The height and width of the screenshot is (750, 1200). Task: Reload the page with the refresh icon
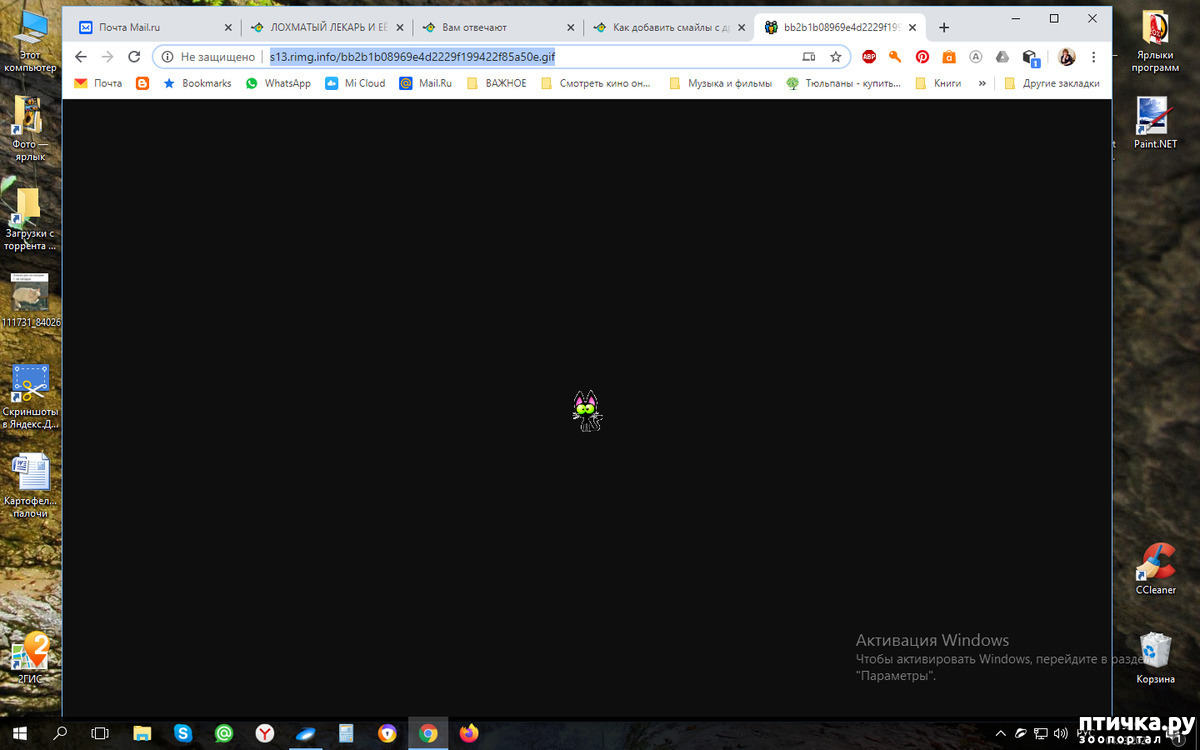click(134, 57)
